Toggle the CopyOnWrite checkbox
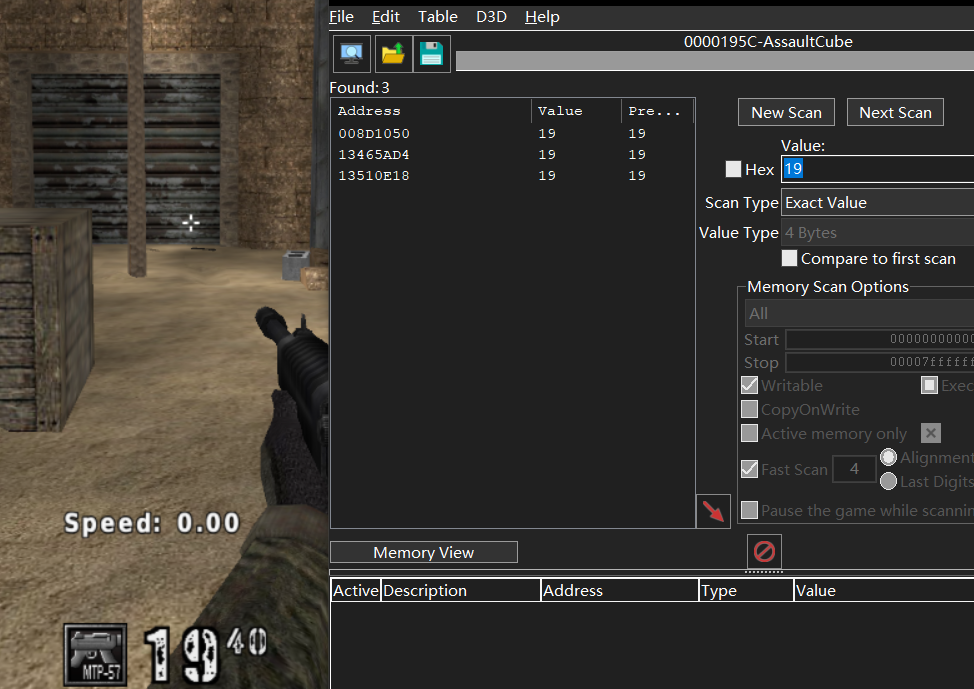 (750, 409)
